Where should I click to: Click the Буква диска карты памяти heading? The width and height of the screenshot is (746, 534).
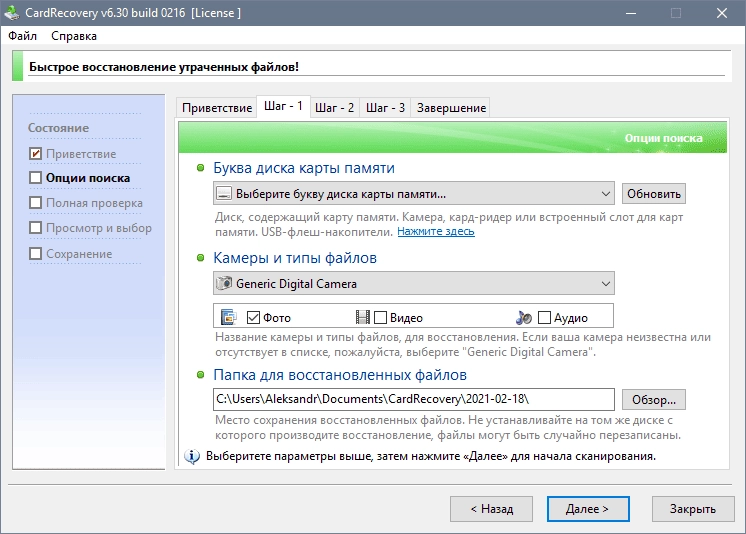[304, 168]
